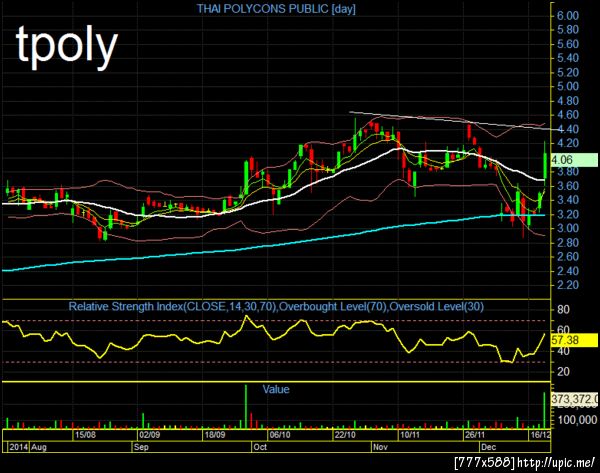The height and width of the screenshot is (473, 600).
Task: Click the 80 level on RSI axis
Action: click(x=563, y=310)
